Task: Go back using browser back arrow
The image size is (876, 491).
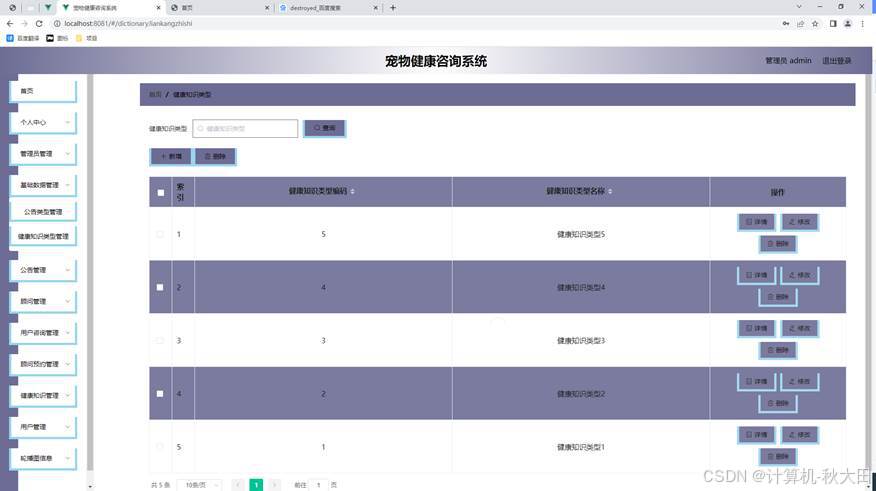Action: (x=9, y=23)
